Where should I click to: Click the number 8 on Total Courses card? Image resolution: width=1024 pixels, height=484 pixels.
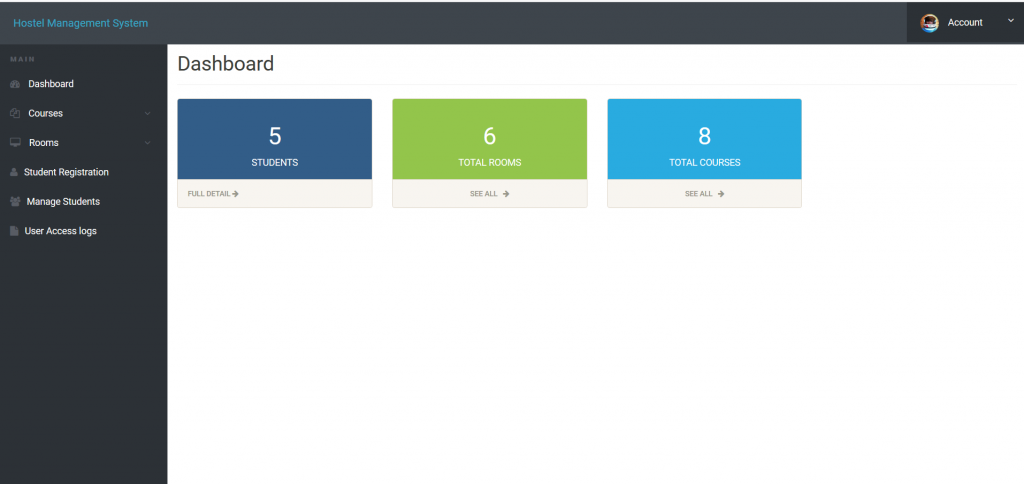[705, 136]
